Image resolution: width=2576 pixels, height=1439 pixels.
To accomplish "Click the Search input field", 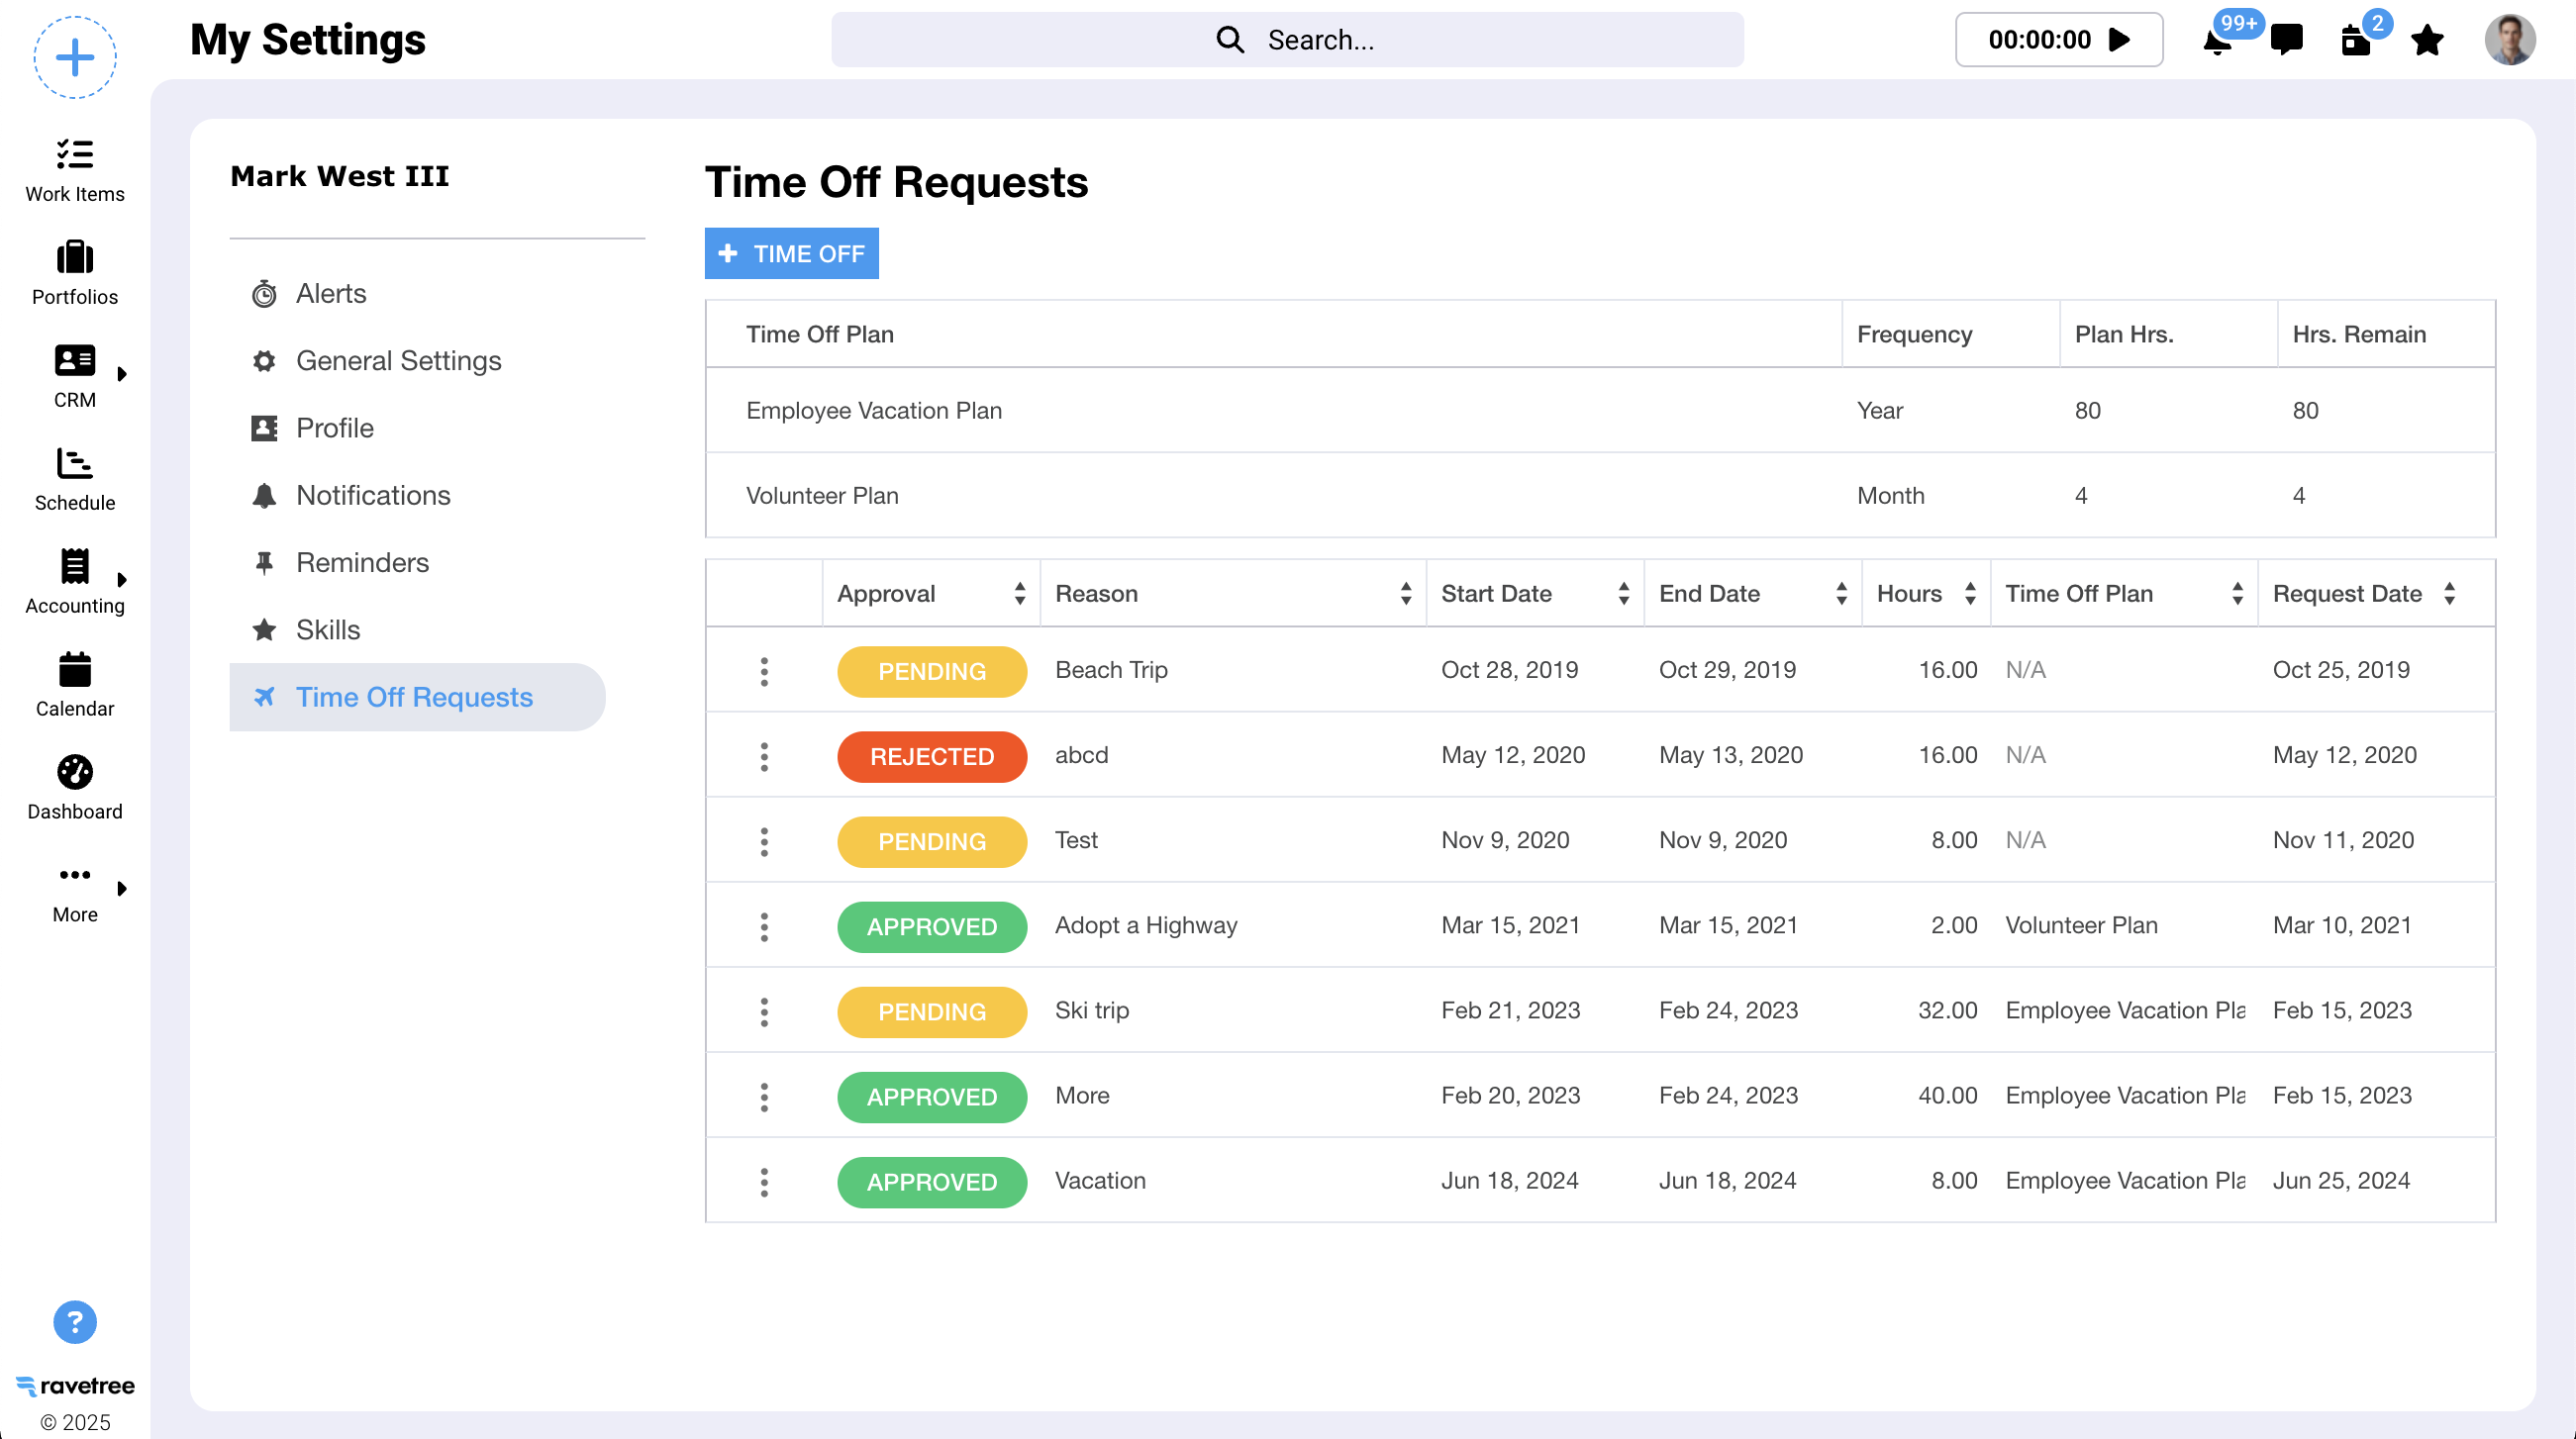I will (x=1287, y=40).
